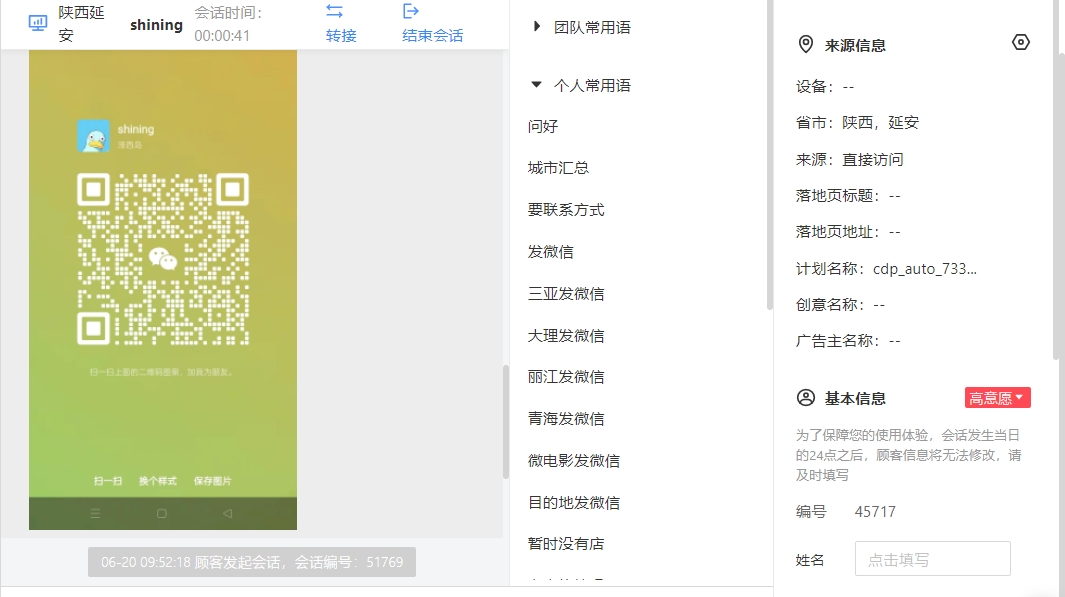Viewport: 1065px width, 597px height.
Task: Click the 姓名 input field
Action: (933, 559)
